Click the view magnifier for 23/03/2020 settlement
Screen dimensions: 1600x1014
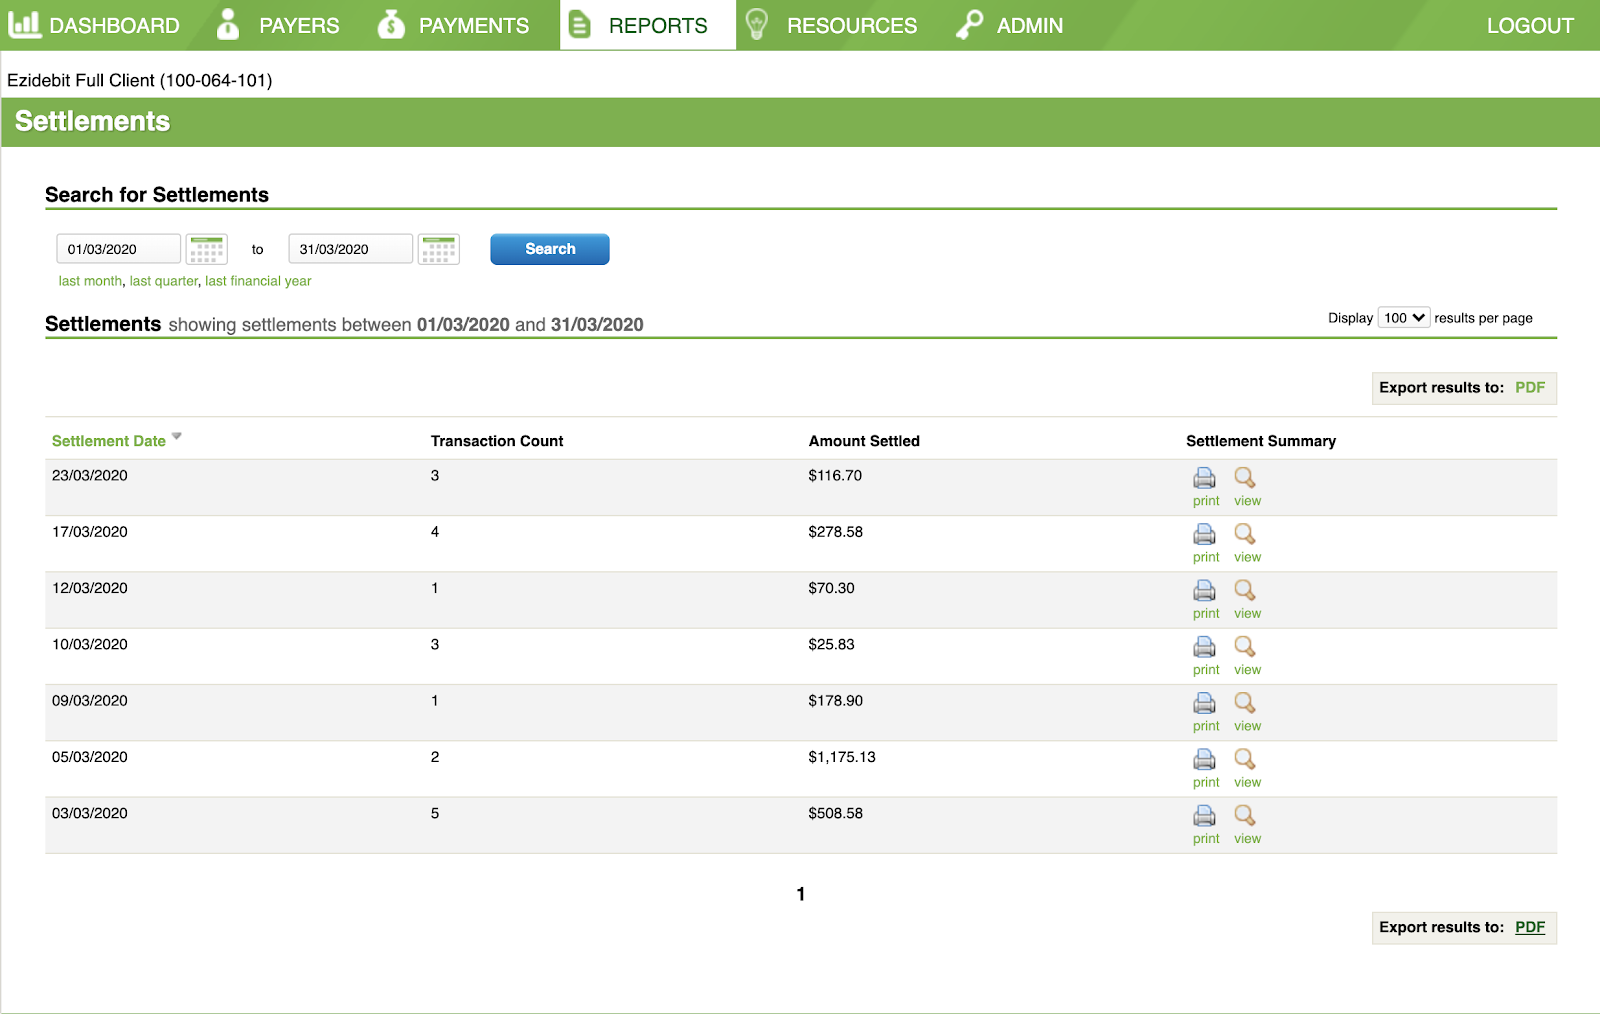[x=1245, y=478]
